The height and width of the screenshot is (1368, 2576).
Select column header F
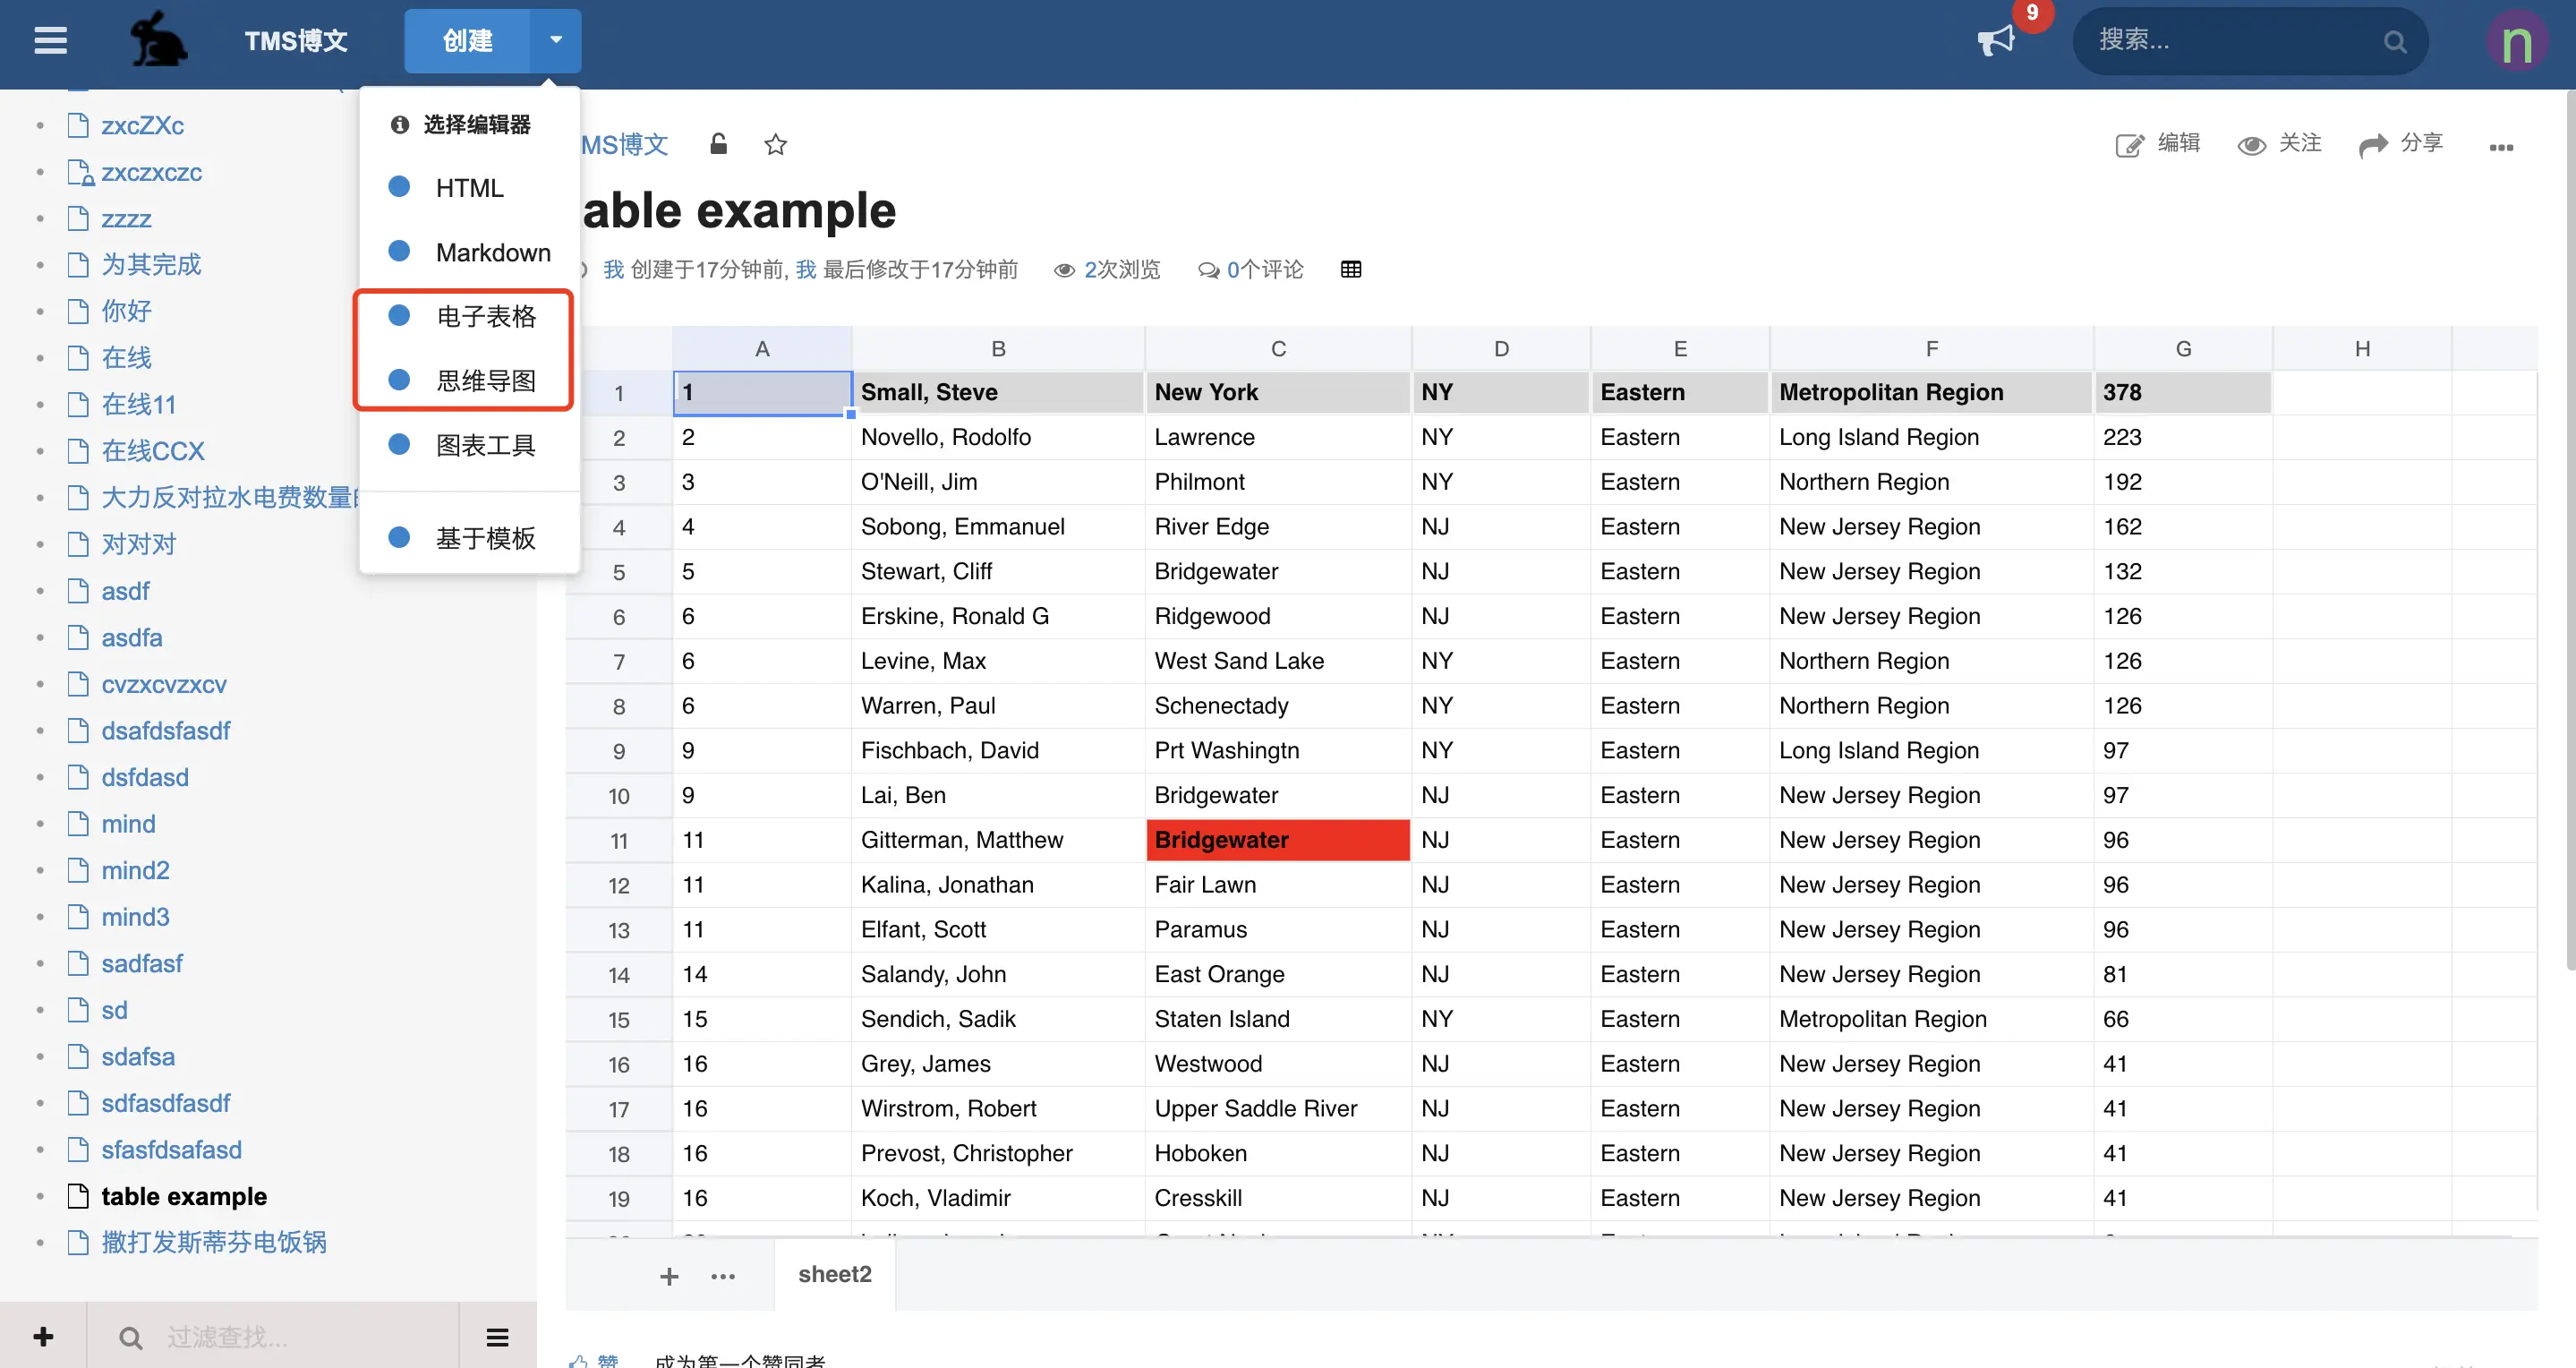point(1931,348)
